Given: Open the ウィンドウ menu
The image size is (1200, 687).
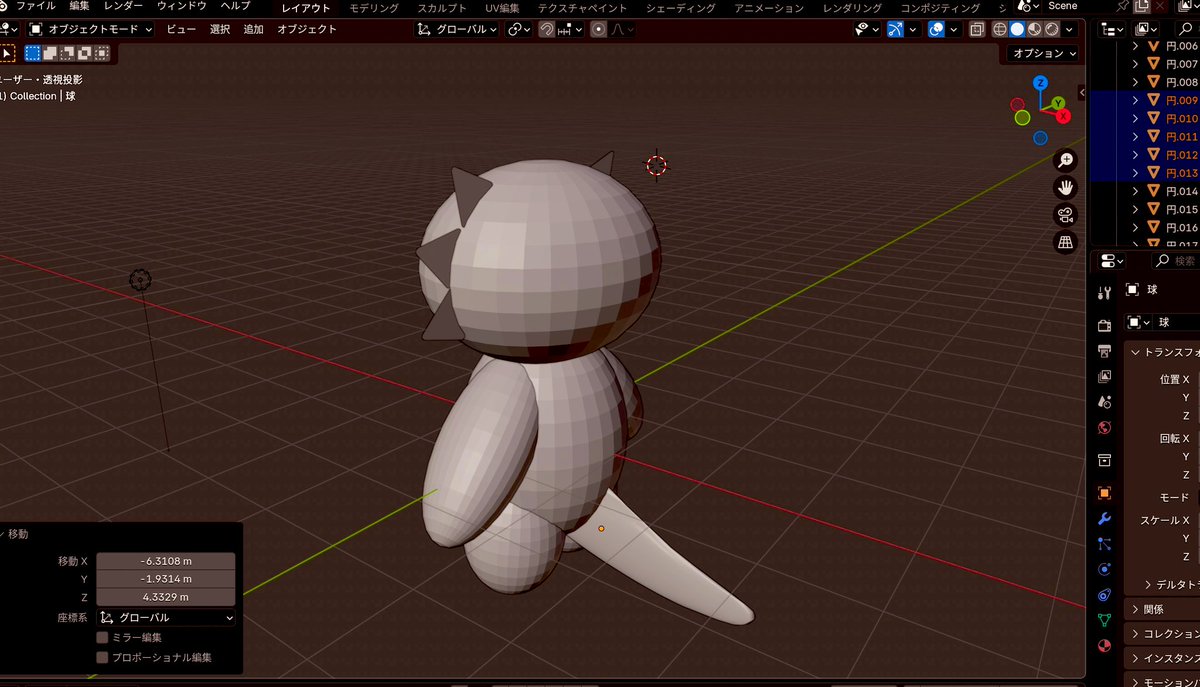Looking at the screenshot, I should click(182, 7).
